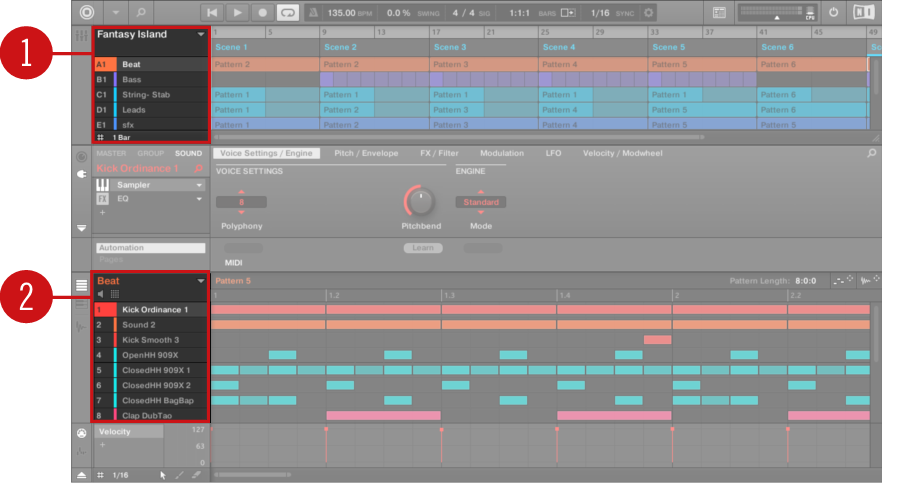Open the LFO parameter tab
Image resolution: width=910 pixels, height=485 pixels.
[553, 153]
